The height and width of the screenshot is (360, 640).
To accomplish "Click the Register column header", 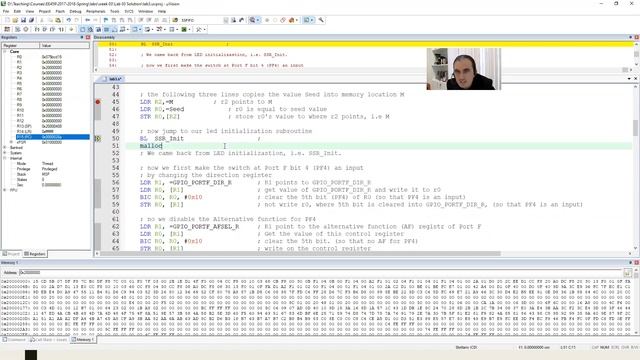I will pyautogui.click(x=20, y=45).
